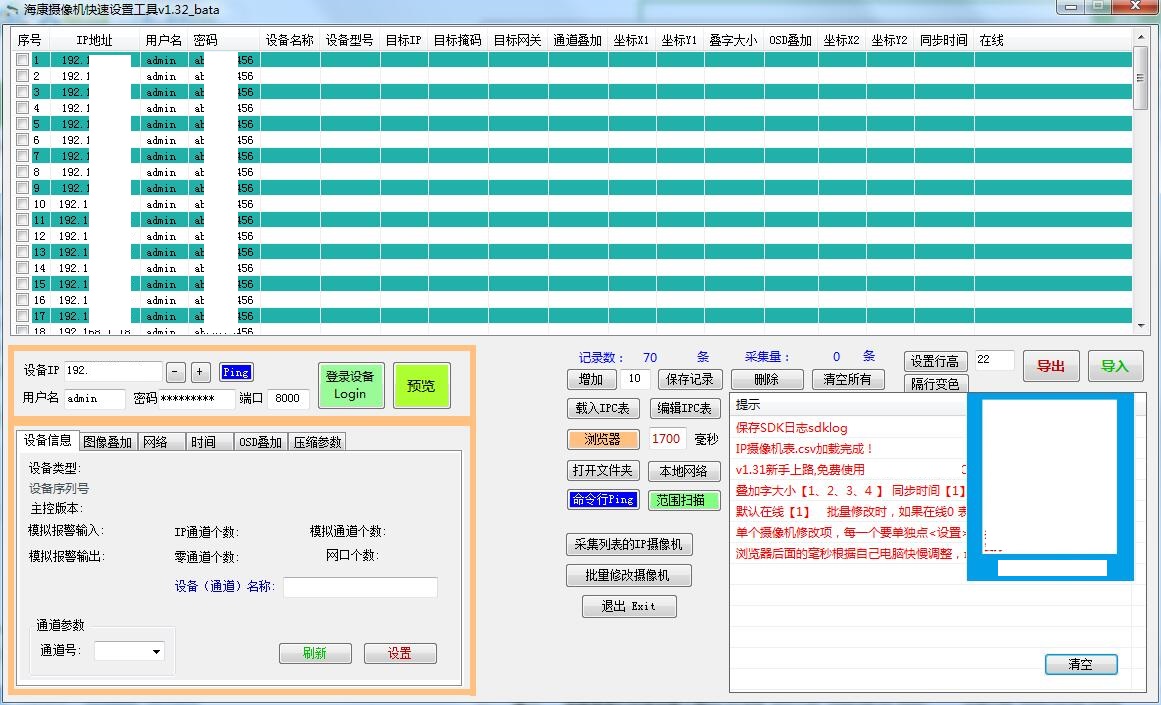Screen dimensions: 1161x705
Task: Click the green 范围扫描 range scan button
Action: 684,500
